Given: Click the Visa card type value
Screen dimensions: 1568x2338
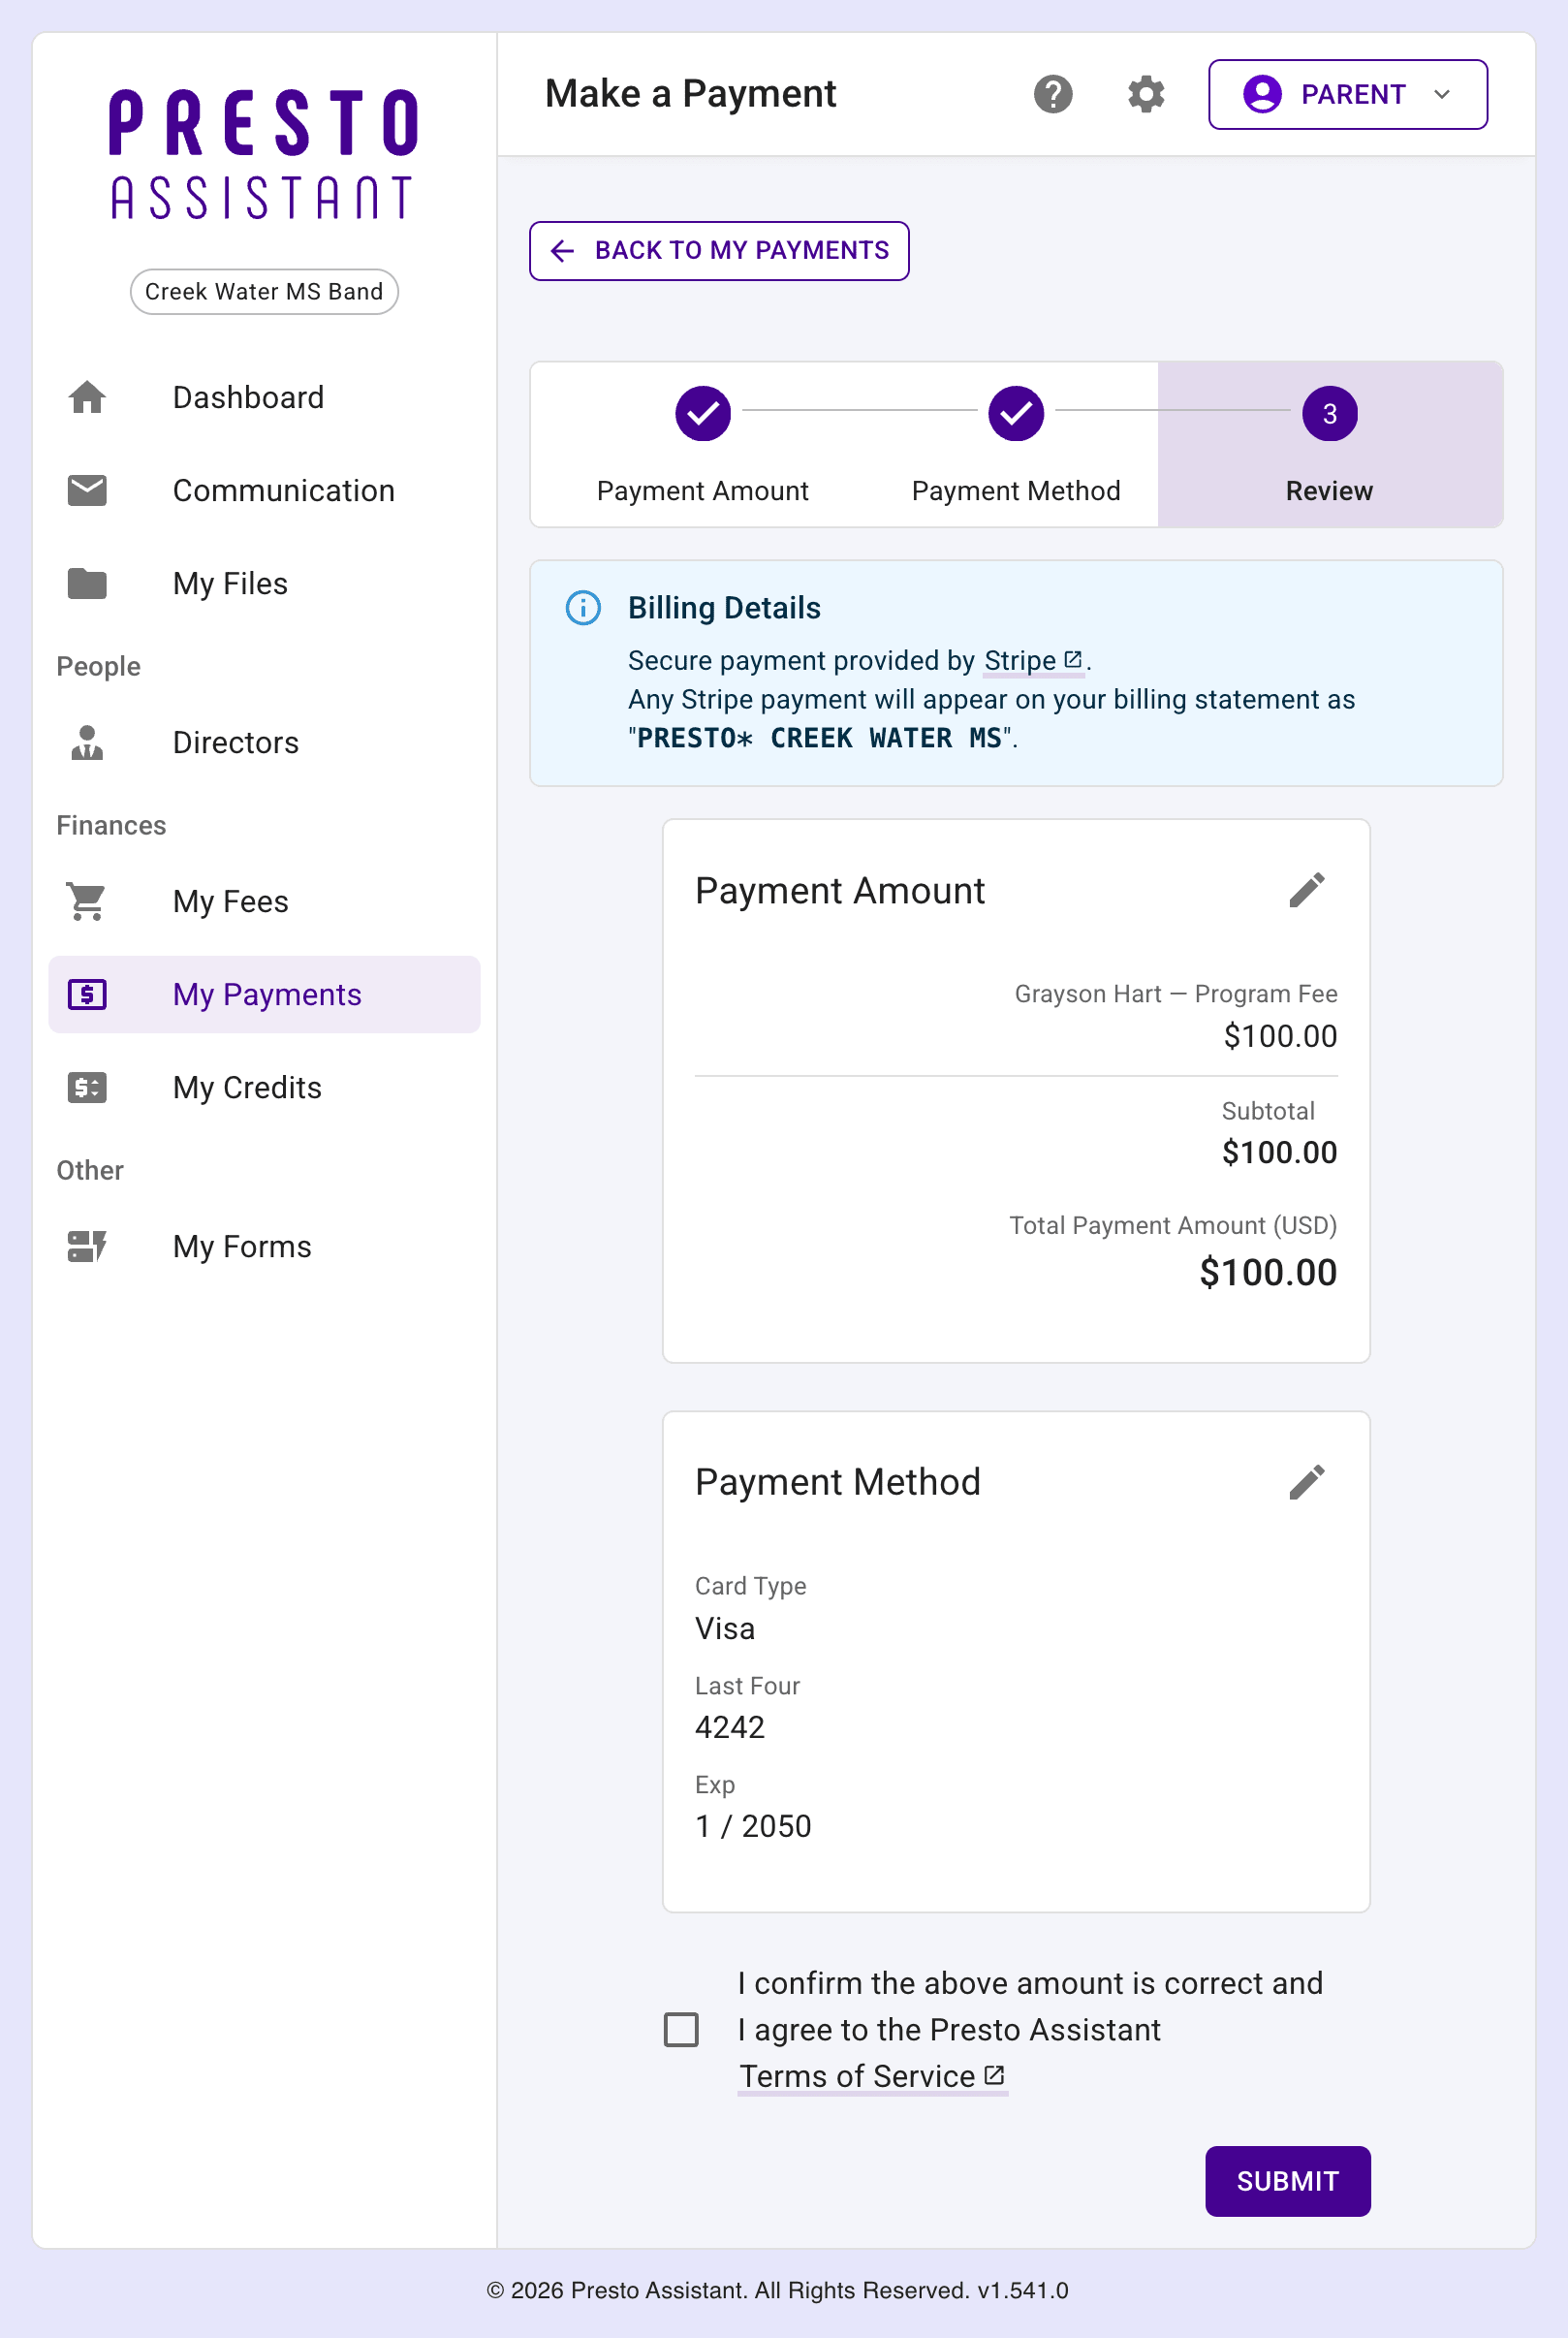Looking at the screenshot, I should (x=725, y=1628).
